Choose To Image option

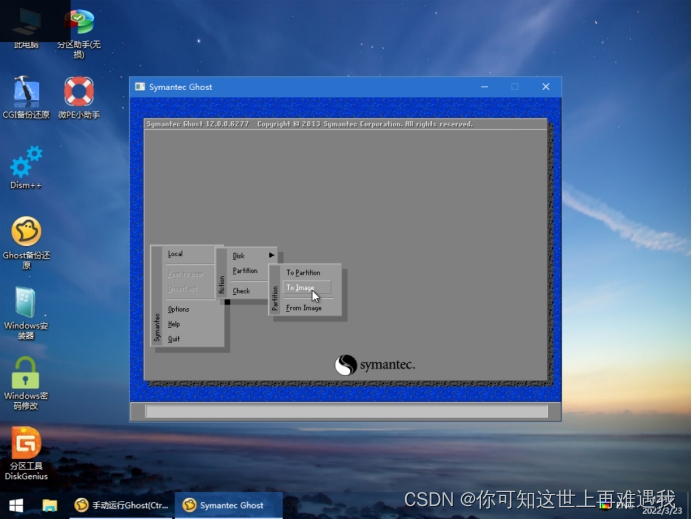(307, 287)
